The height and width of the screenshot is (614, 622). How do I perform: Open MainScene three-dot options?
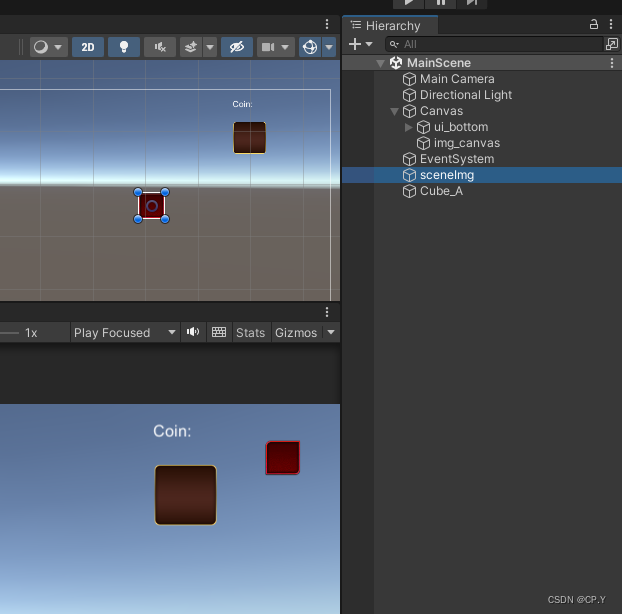pyautogui.click(x=612, y=63)
